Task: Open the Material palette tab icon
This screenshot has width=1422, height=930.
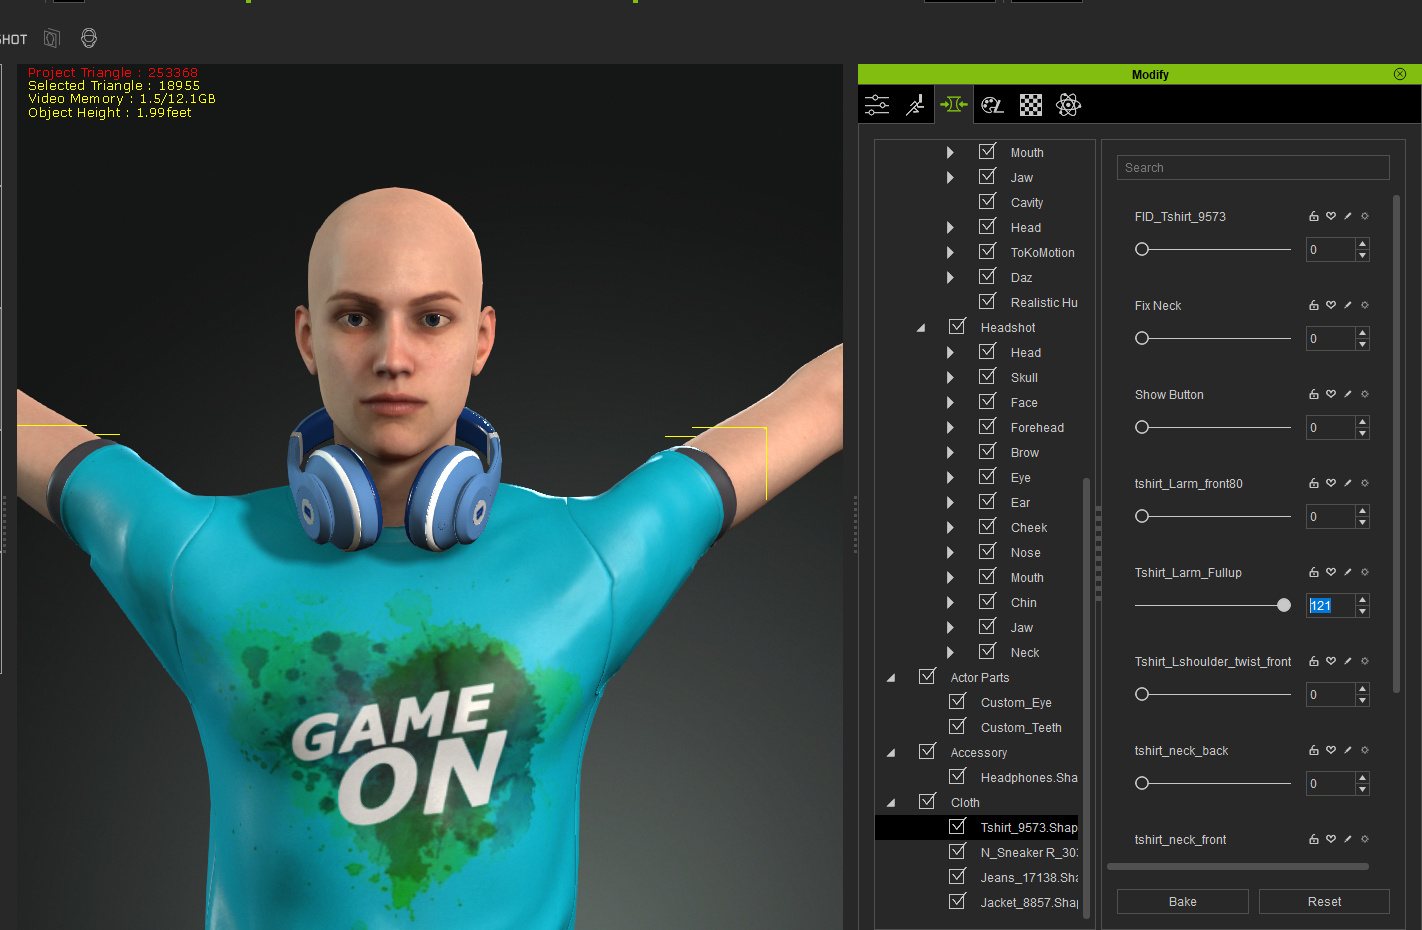Action: pyautogui.click(x=992, y=105)
